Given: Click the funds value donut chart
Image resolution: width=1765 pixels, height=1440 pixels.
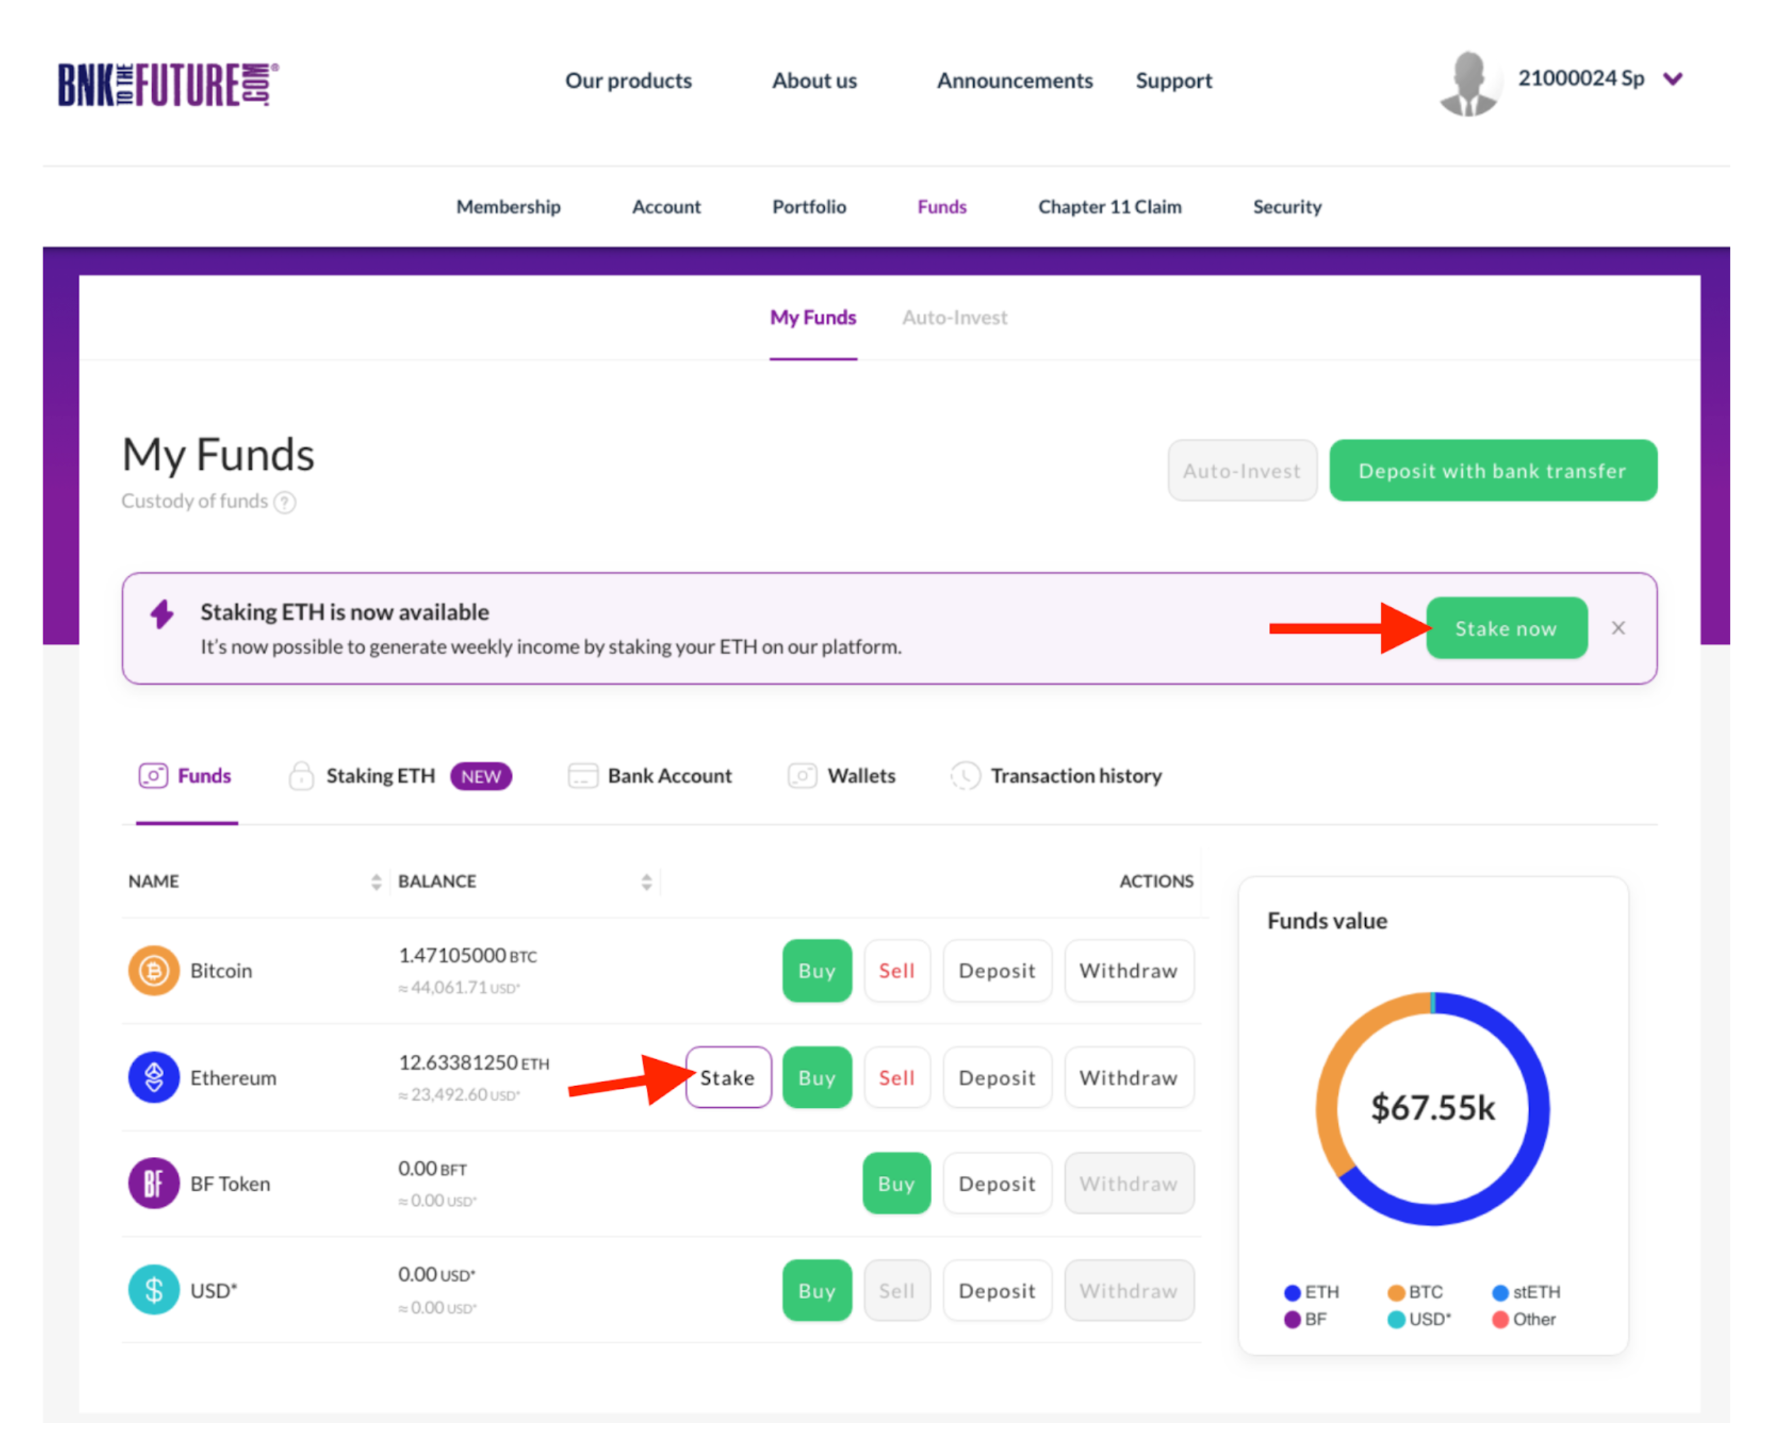Looking at the screenshot, I should pos(1433,1109).
